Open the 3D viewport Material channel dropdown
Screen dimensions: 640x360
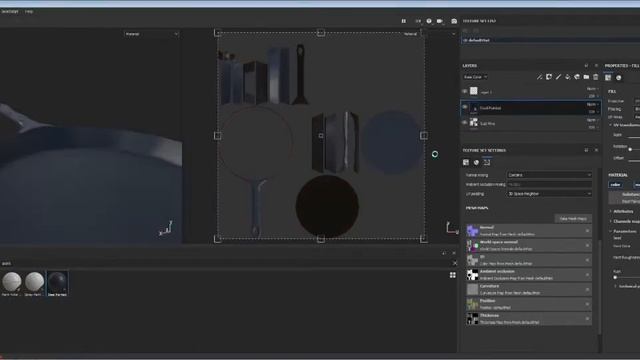pyautogui.click(x=151, y=34)
